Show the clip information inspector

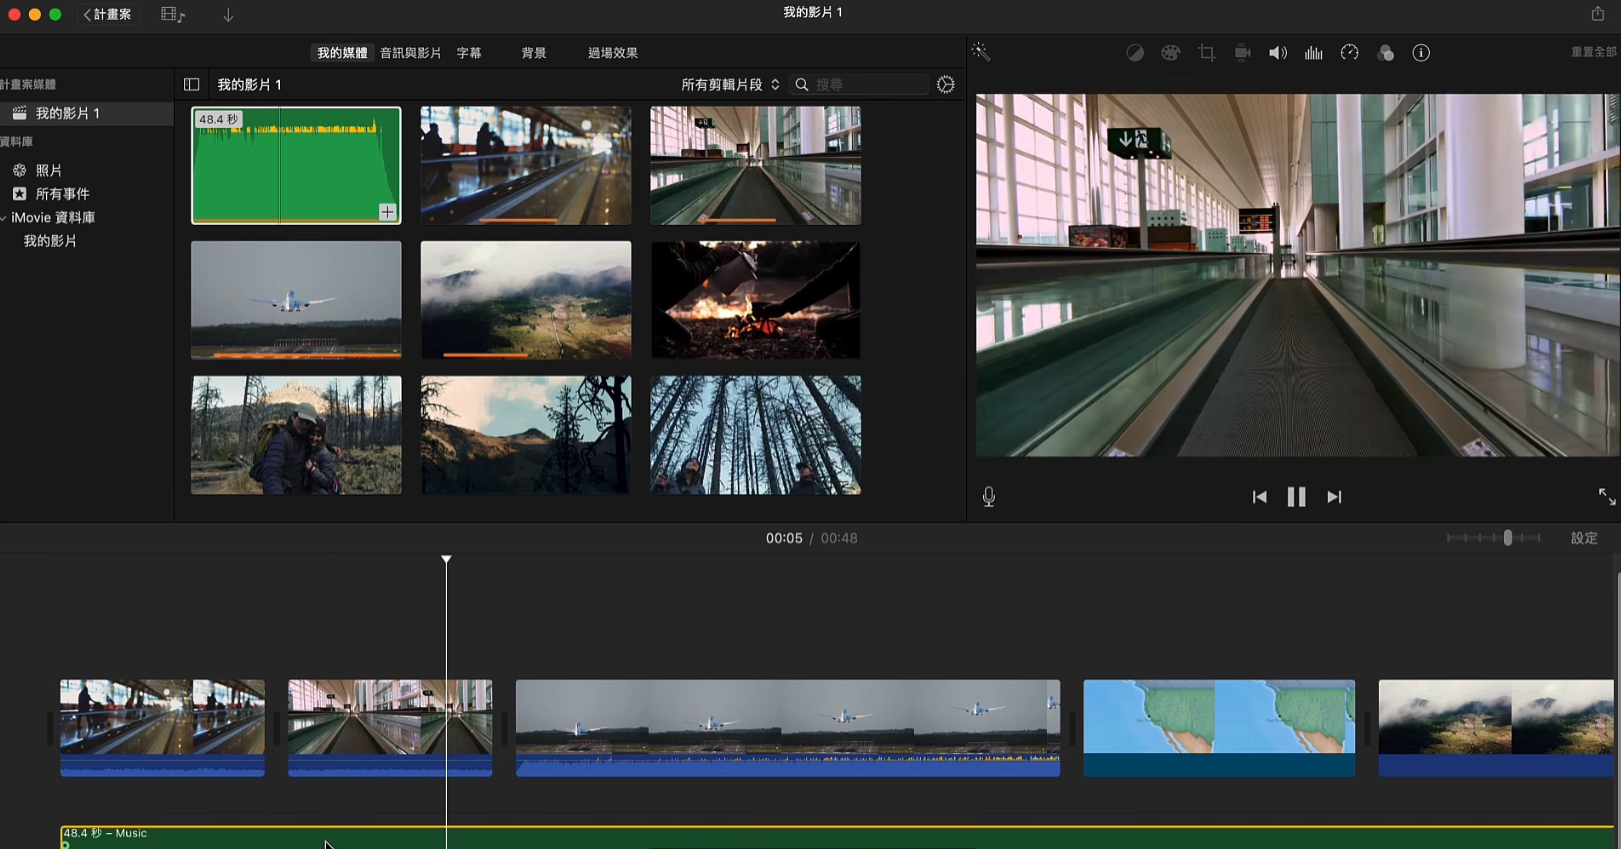pyautogui.click(x=1421, y=53)
